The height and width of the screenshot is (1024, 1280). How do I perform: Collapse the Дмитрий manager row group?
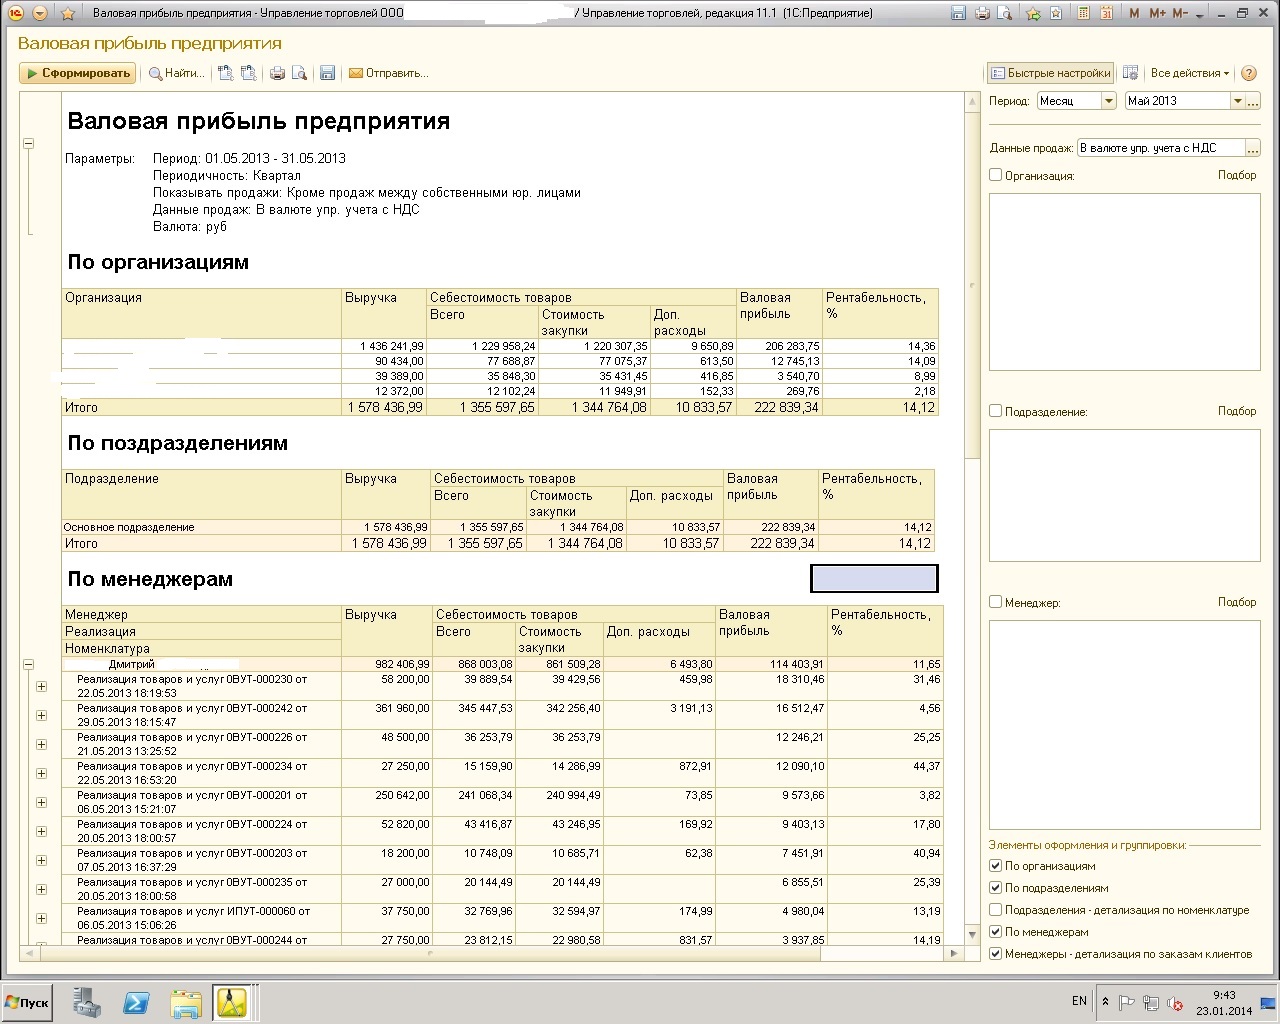coord(28,664)
